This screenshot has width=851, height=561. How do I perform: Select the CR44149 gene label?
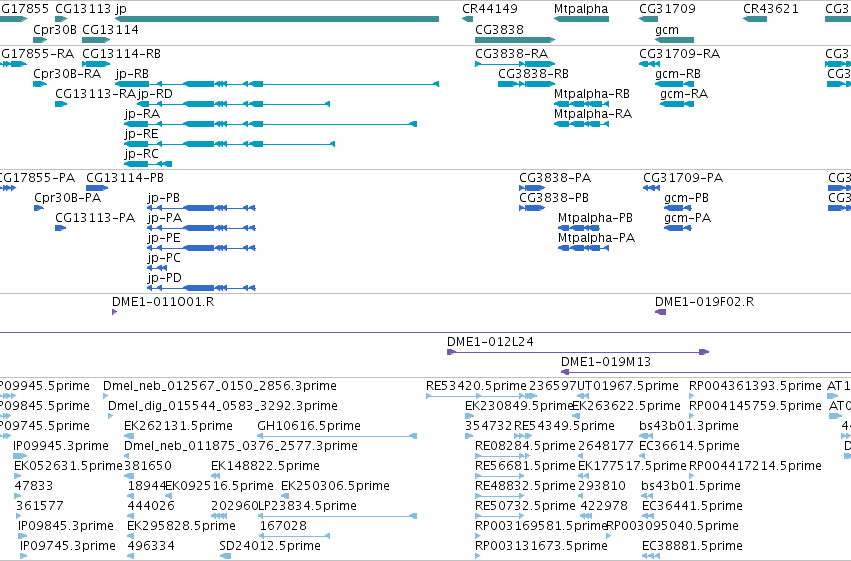[x=490, y=9]
